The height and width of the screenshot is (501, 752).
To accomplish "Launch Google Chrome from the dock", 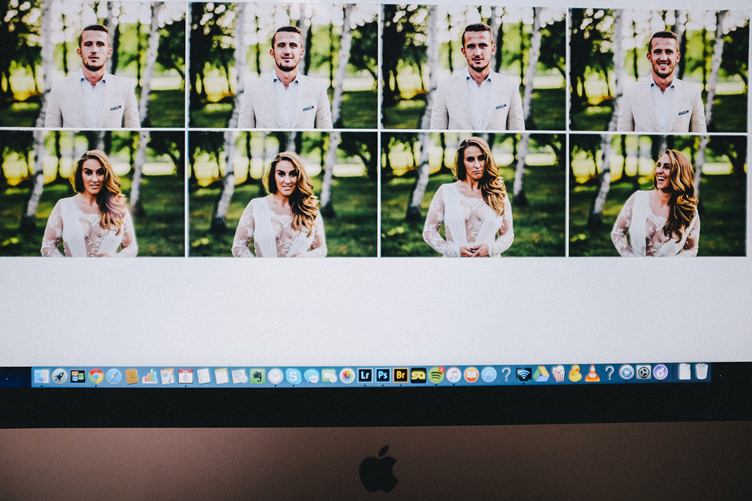I will pyautogui.click(x=96, y=376).
